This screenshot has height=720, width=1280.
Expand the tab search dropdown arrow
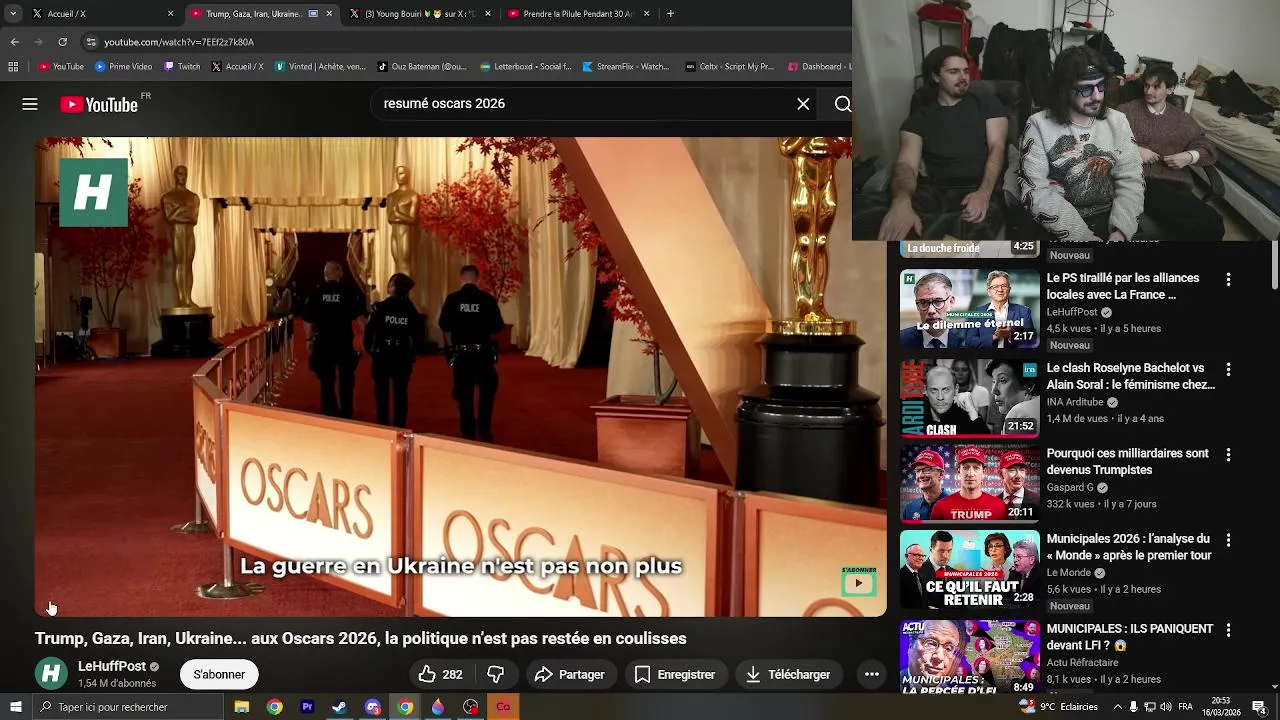click(x=13, y=14)
